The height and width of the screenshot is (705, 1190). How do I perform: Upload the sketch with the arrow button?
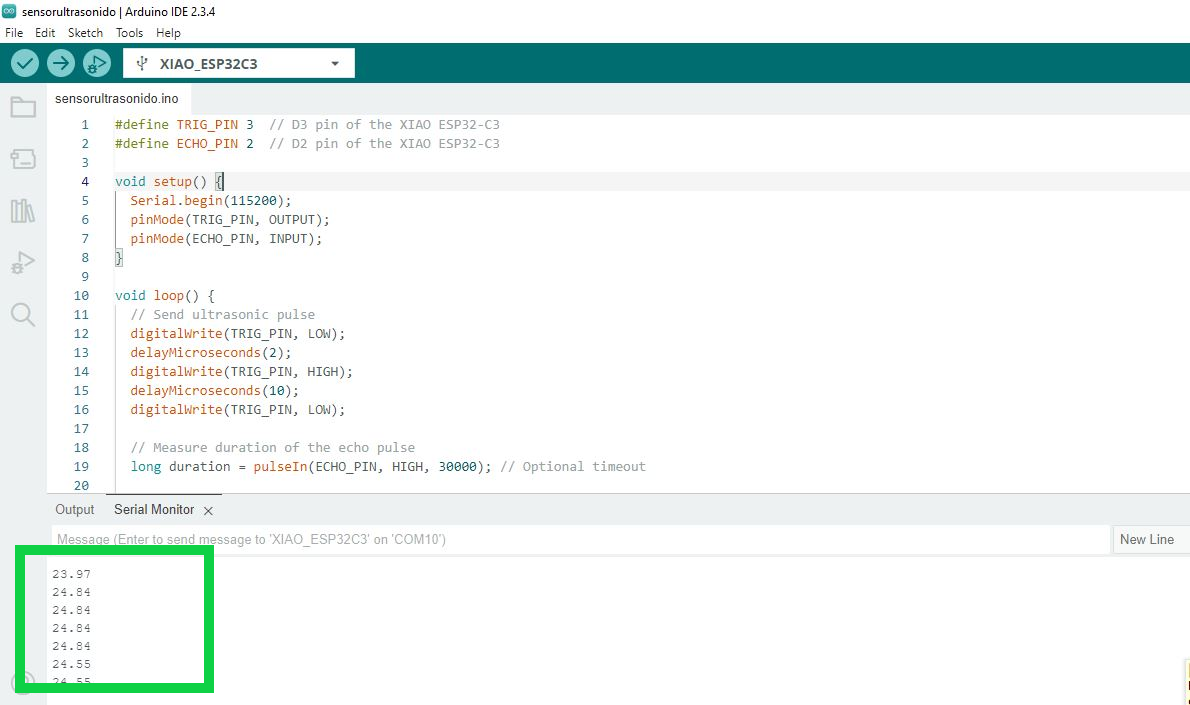tap(61, 63)
